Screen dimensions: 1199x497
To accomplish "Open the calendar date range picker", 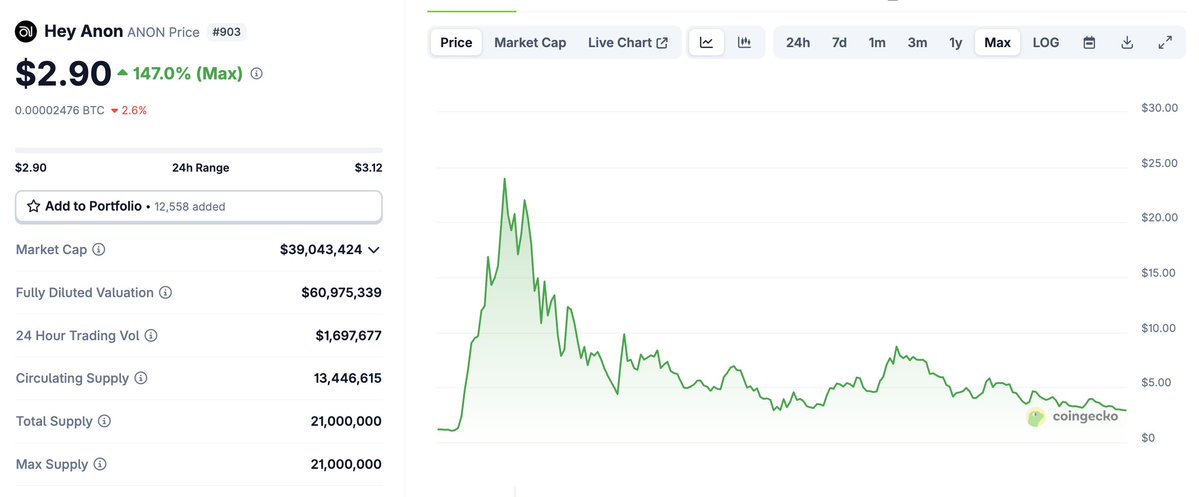I will pyautogui.click(x=1090, y=42).
